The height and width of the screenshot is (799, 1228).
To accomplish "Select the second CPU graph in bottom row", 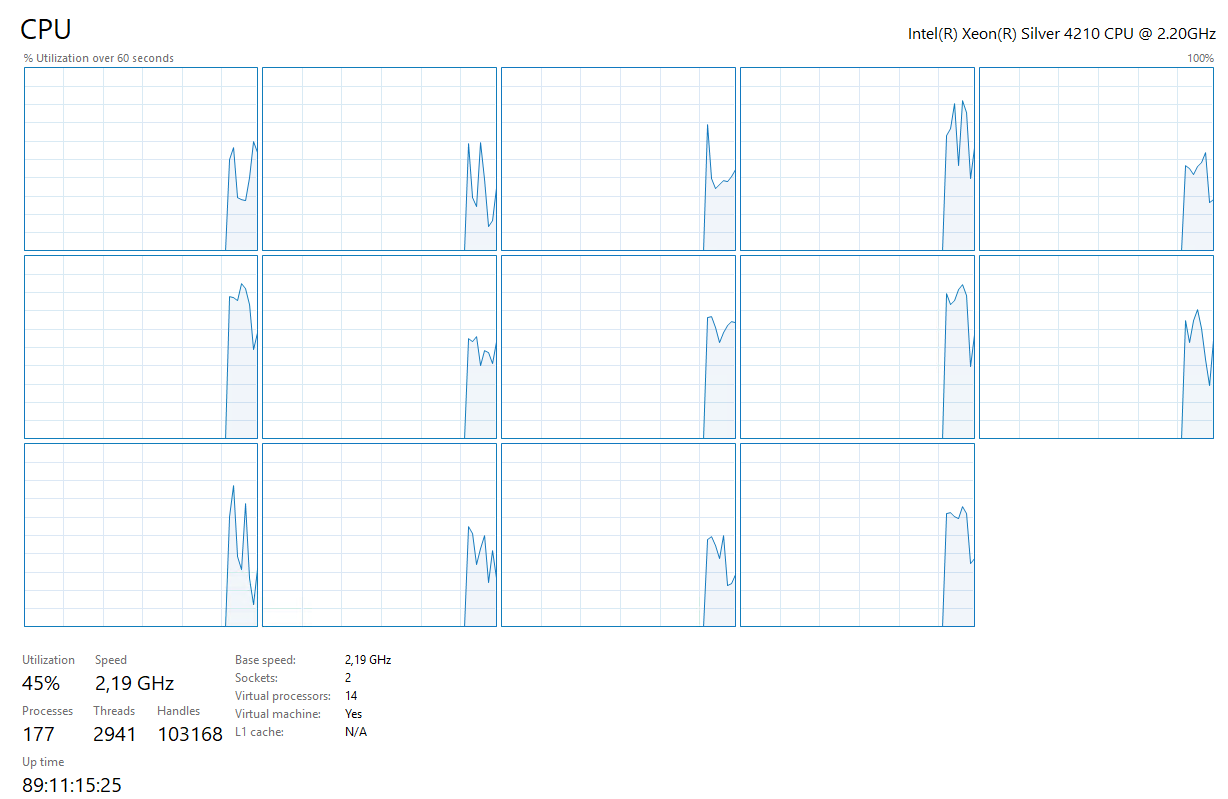I will point(380,535).
